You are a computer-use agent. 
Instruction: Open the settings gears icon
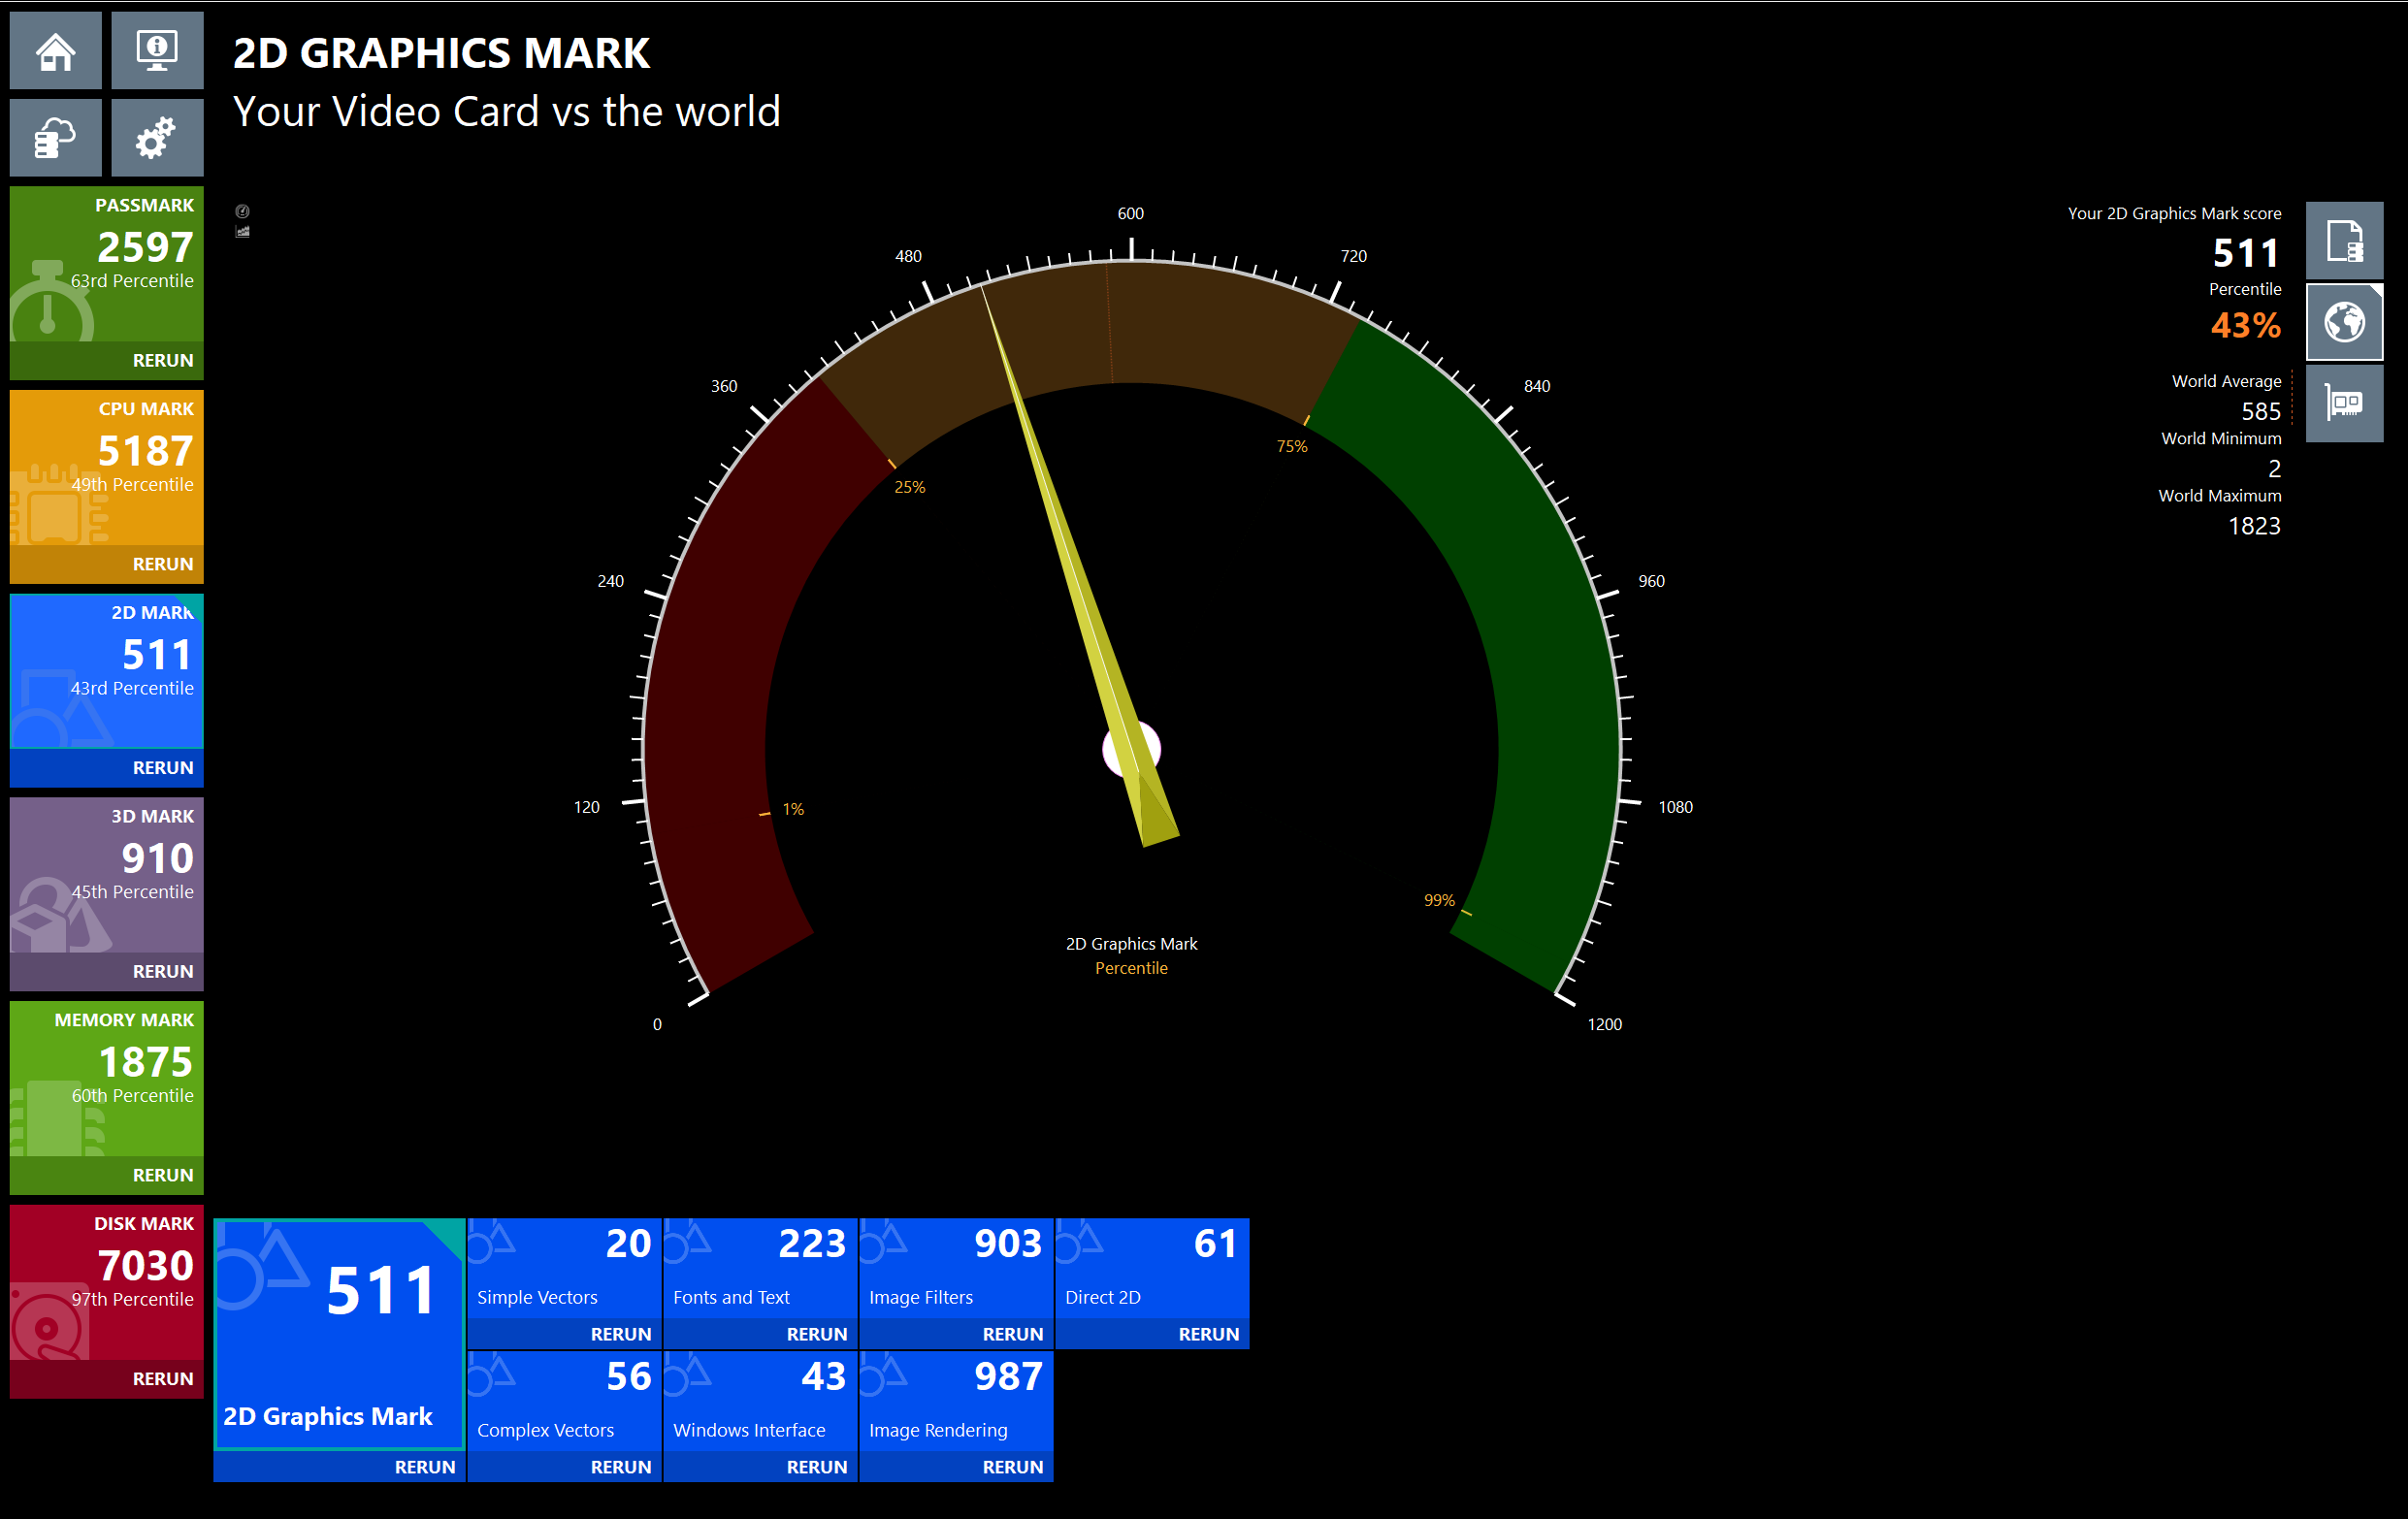(x=157, y=137)
